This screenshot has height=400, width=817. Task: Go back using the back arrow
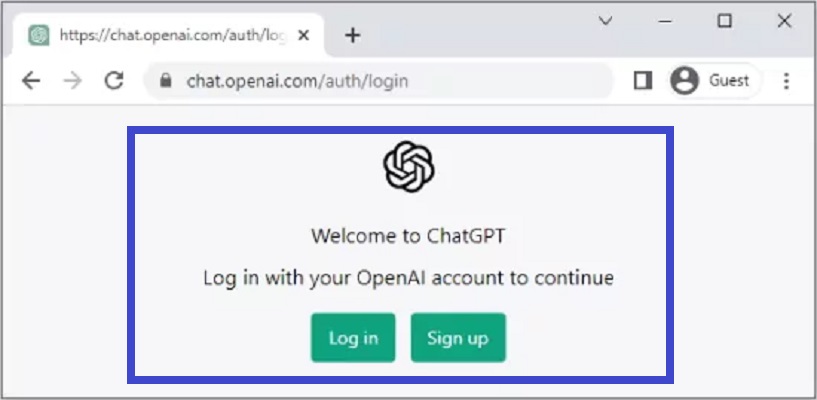(31, 81)
